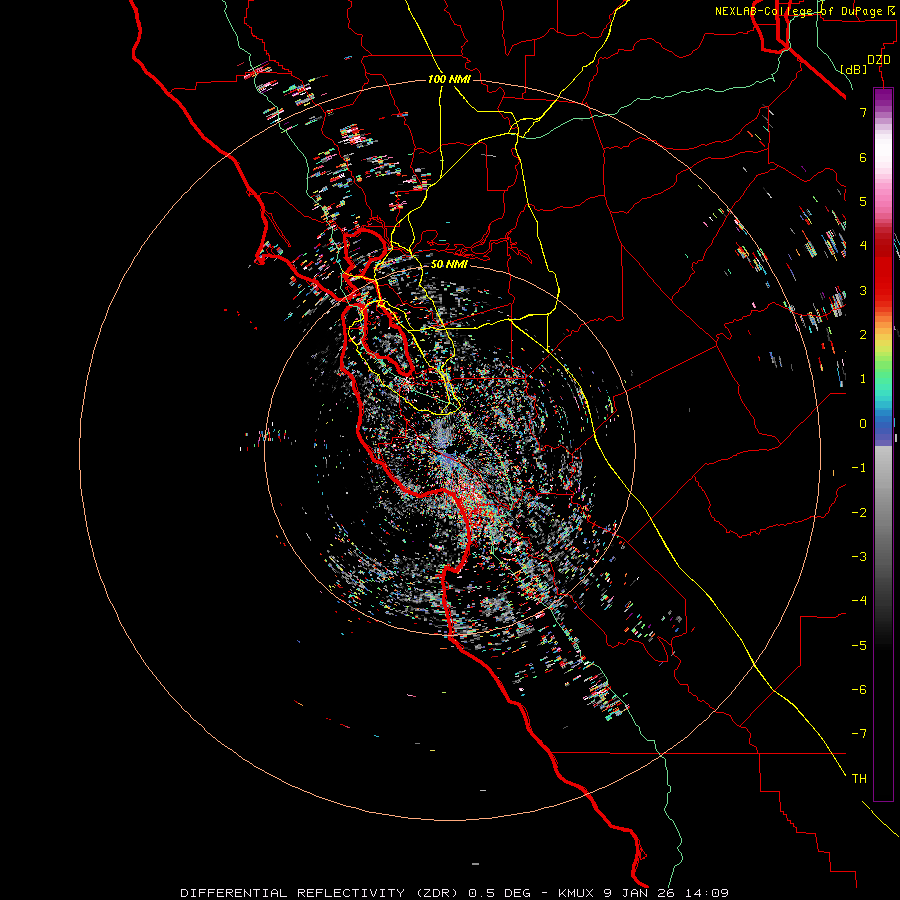
Task: Click the -2 tick label on the color scale
Action: point(859,512)
